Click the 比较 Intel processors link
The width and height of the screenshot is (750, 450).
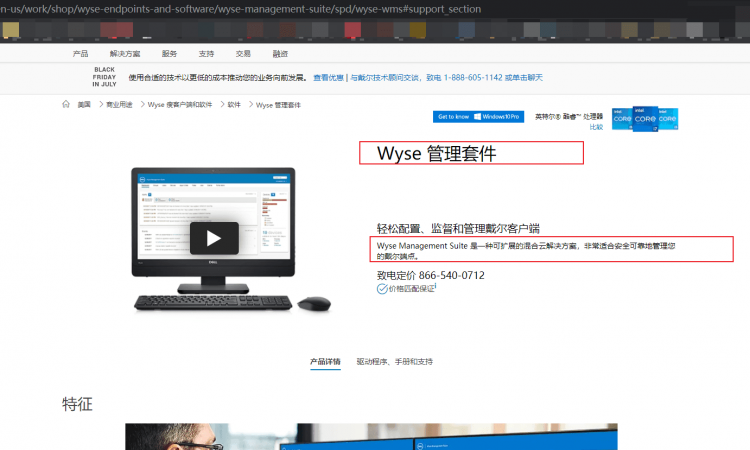pos(596,127)
